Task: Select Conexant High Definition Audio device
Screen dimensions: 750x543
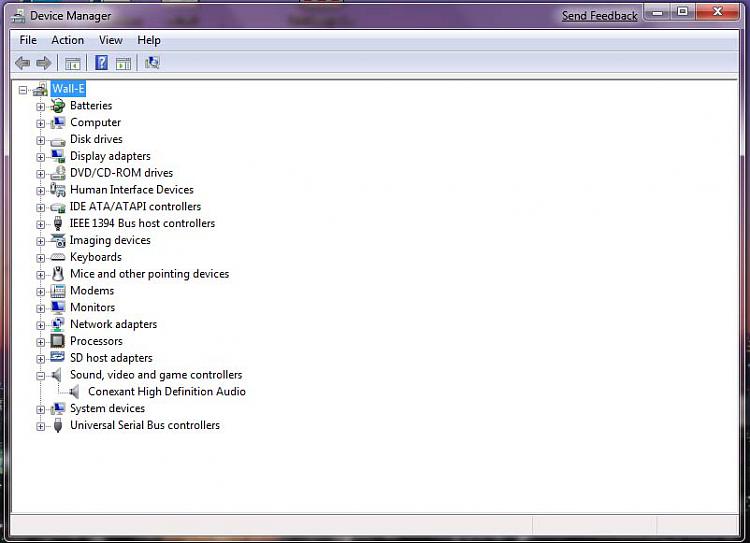Action: point(167,391)
